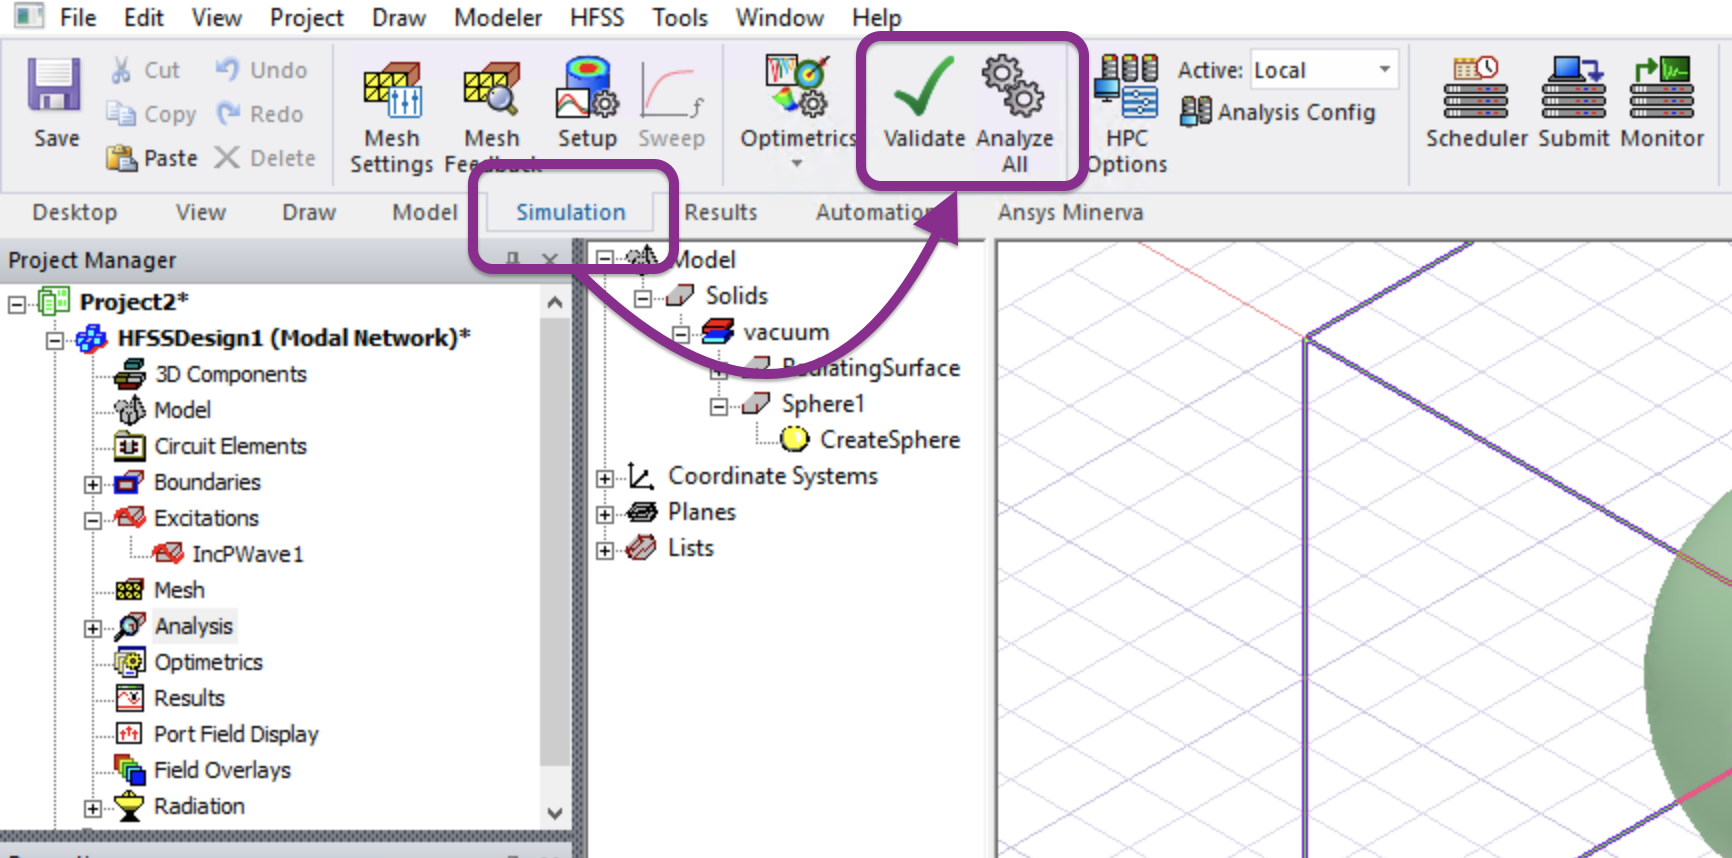Collapse the Sphere1 node
The width and height of the screenshot is (1732, 858).
(x=719, y=406)
